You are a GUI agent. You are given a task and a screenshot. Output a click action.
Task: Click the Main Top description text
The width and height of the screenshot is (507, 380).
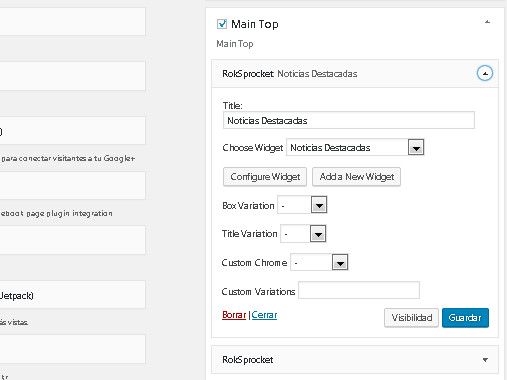[x=235, y=44]
